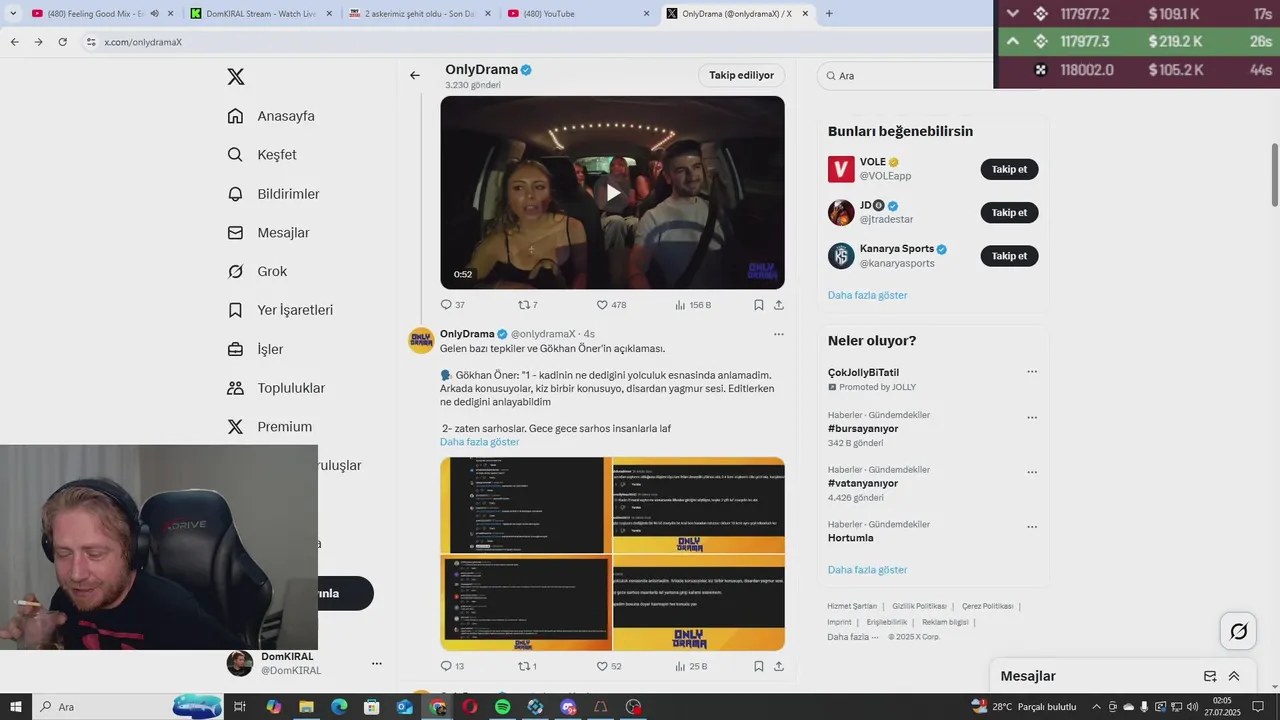Go to Bildirimler in the sidebar
The image size is (1280, 720).
point(273,194)
